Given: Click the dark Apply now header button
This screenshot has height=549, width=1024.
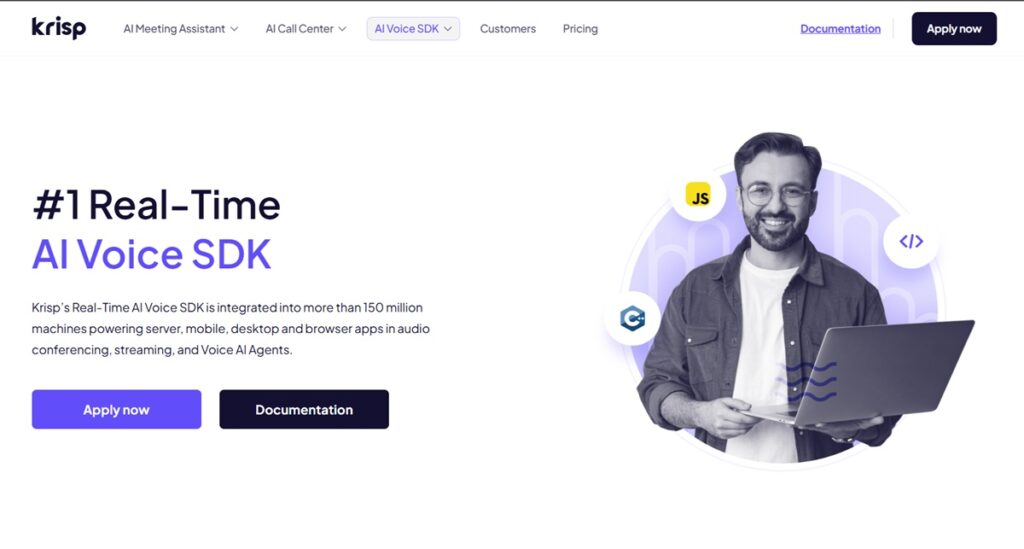Looking at the screenshot, I should click(954, 29).
